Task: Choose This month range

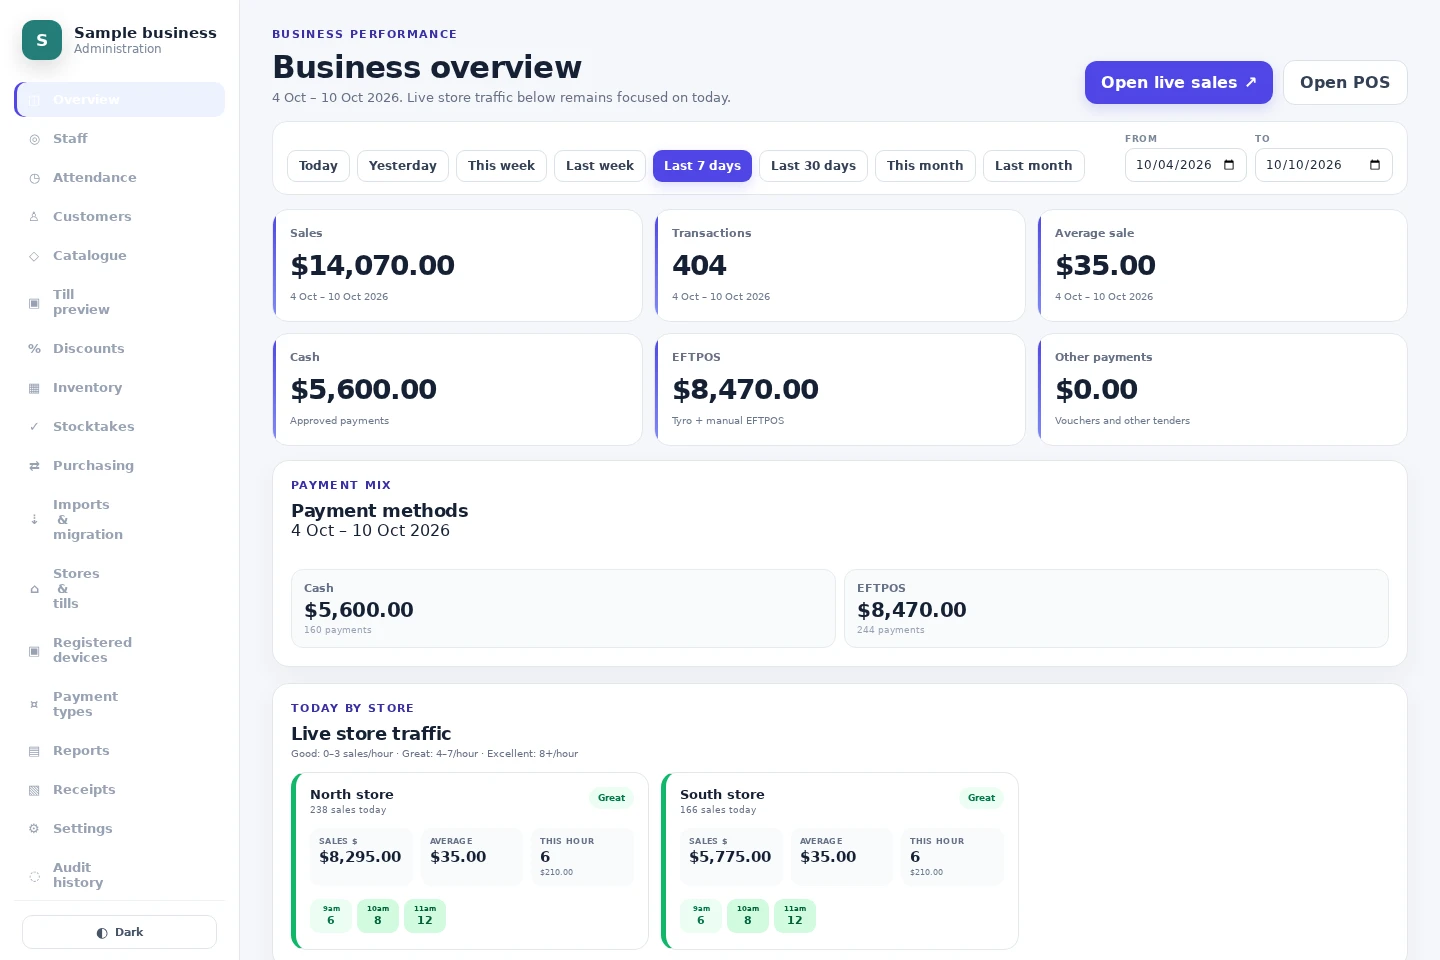Action: [925, 166]
